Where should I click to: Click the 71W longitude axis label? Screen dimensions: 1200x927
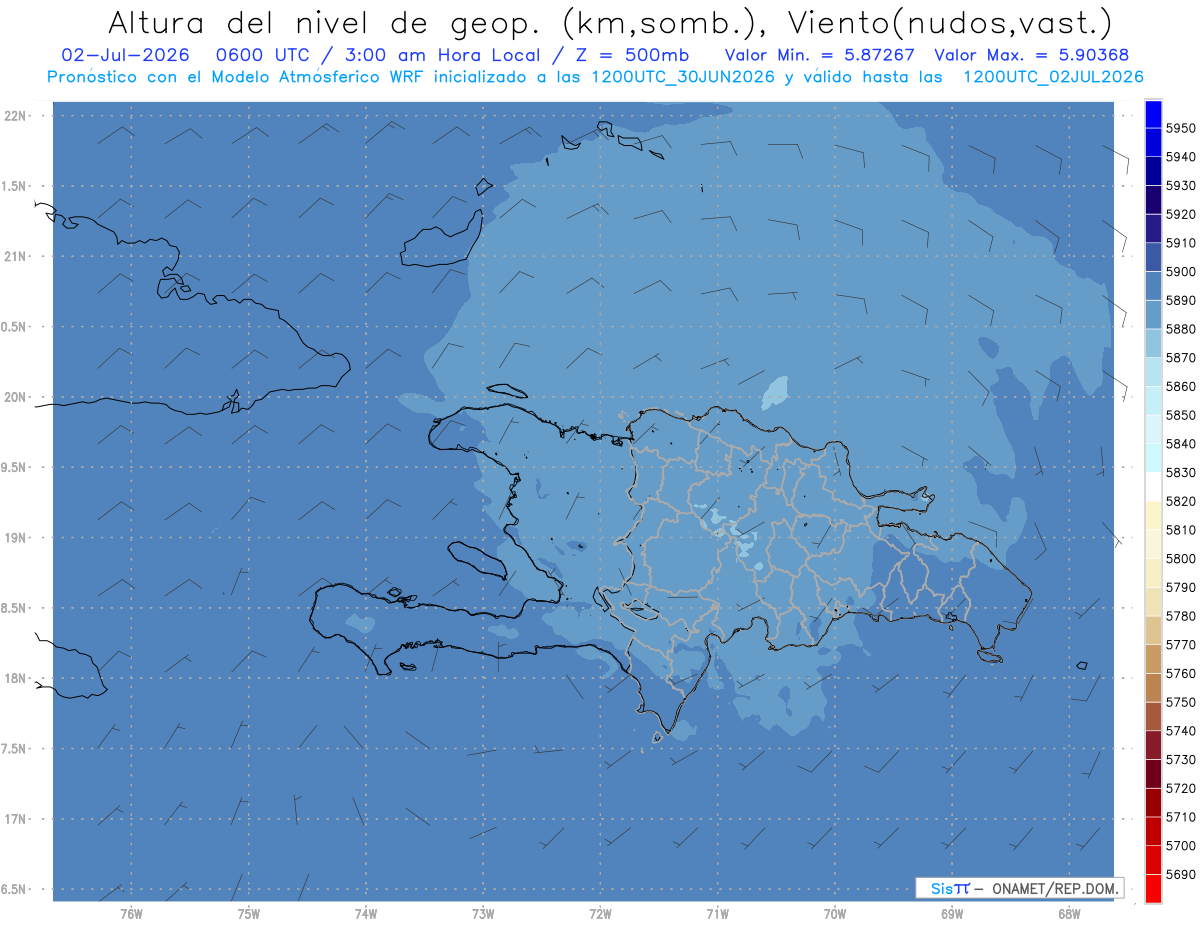[717, 913]
